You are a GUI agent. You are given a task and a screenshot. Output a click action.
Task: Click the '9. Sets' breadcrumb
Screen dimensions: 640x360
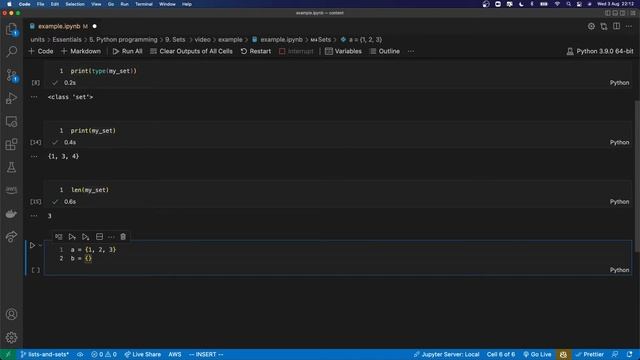pyautogui.click(x=175, y=40)
